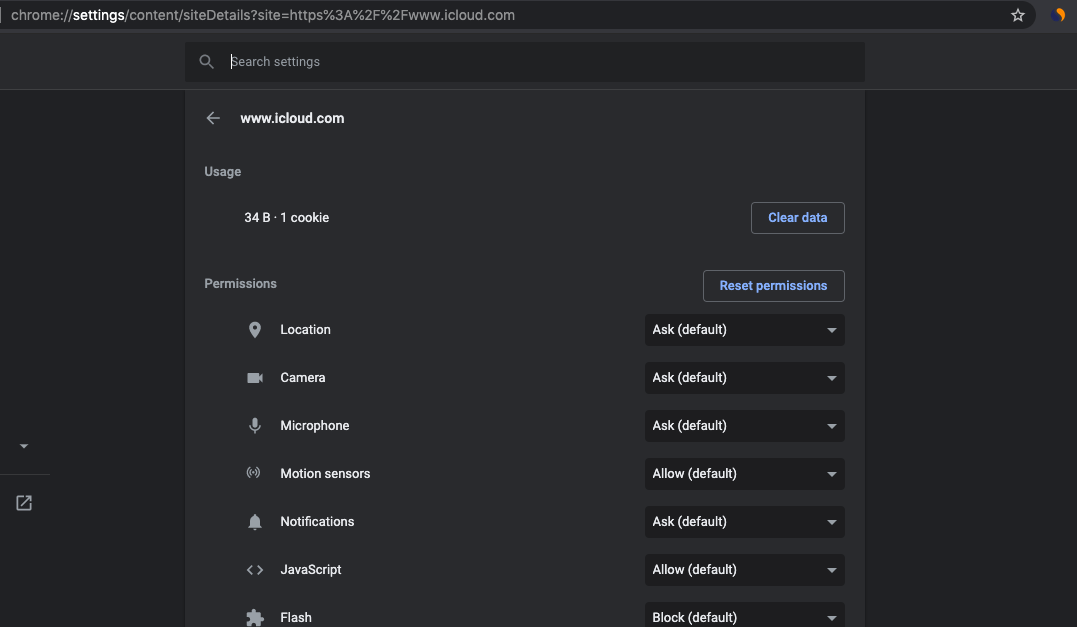Change the Motion sensors Allow (default) dropdown
The height and width of the screenshot is (627, 1077).
tap(745, 474)
